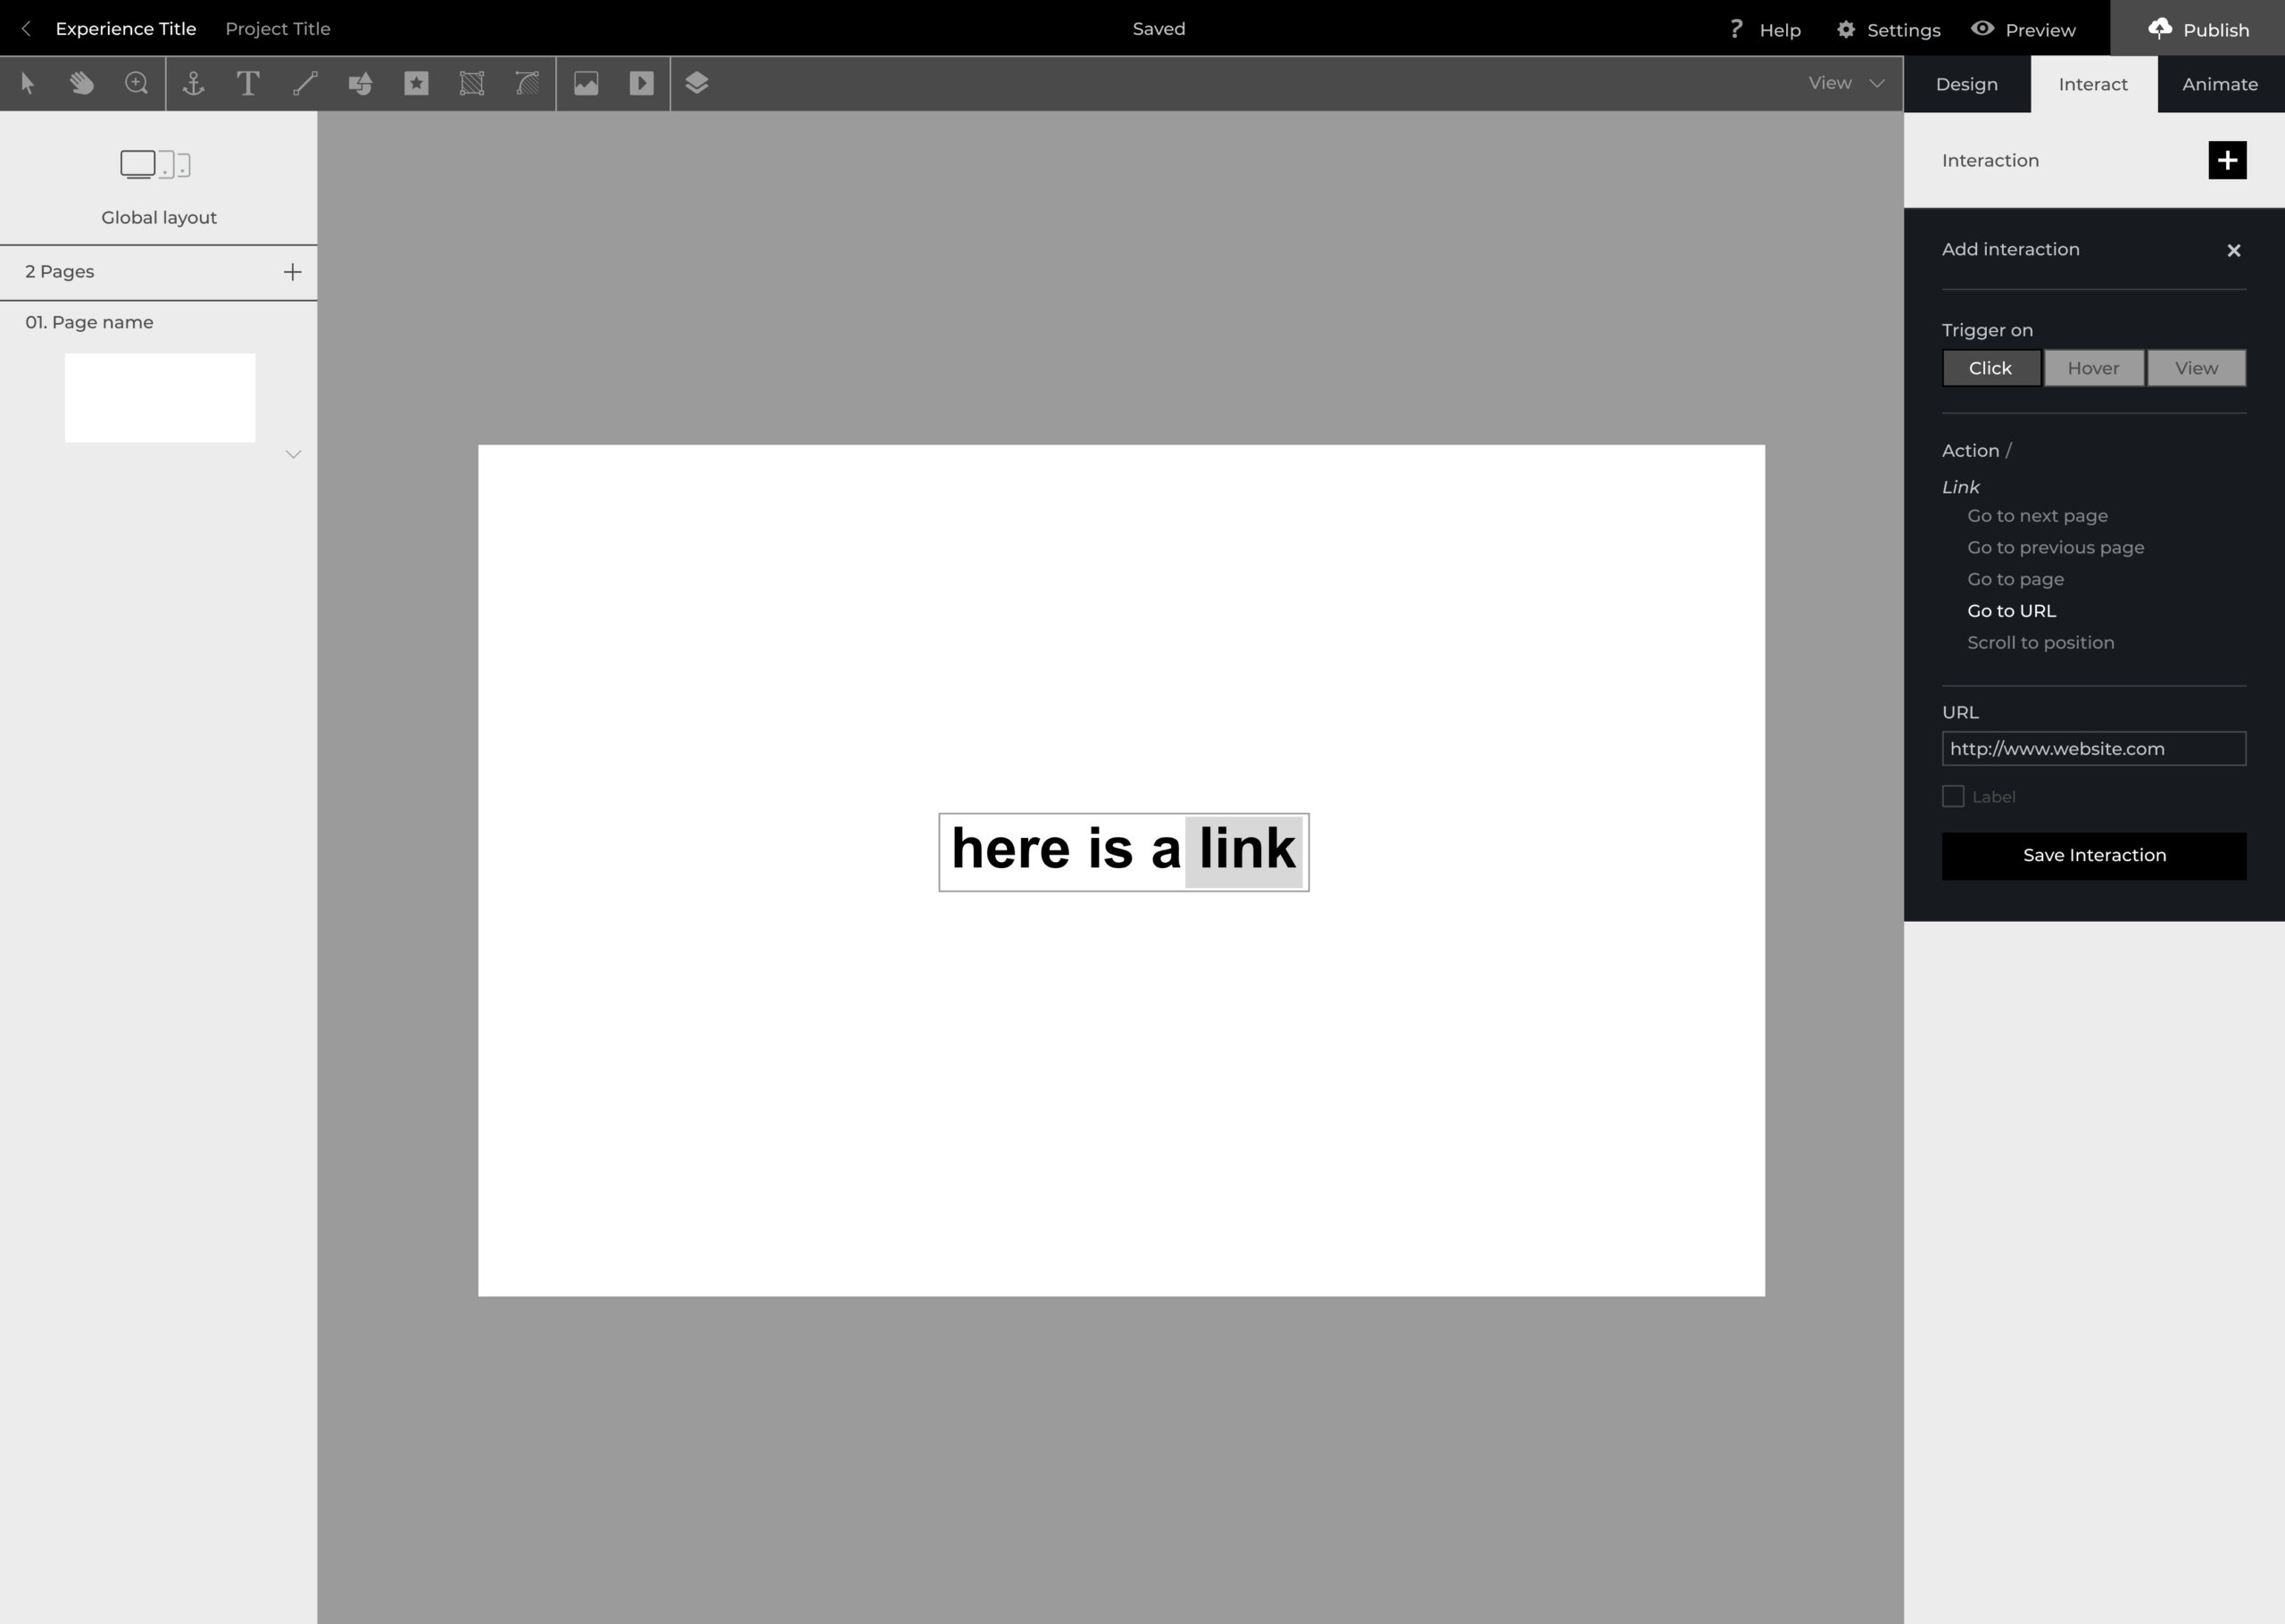Image resolution: width=2285 pixels, height=1624 pixels.
Task: Set trigger to Hover
Action: (x=2093, y=368)
